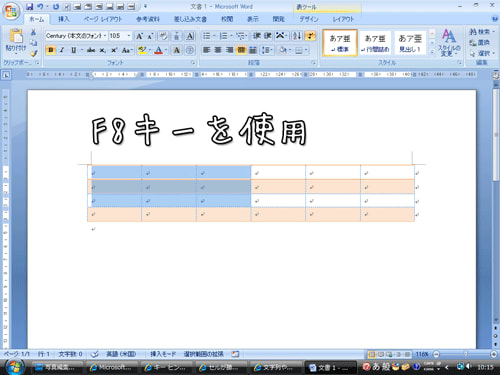Align text to the center
Image resolution: width=500 pixels, height=375 pixels.
(218, 50)
